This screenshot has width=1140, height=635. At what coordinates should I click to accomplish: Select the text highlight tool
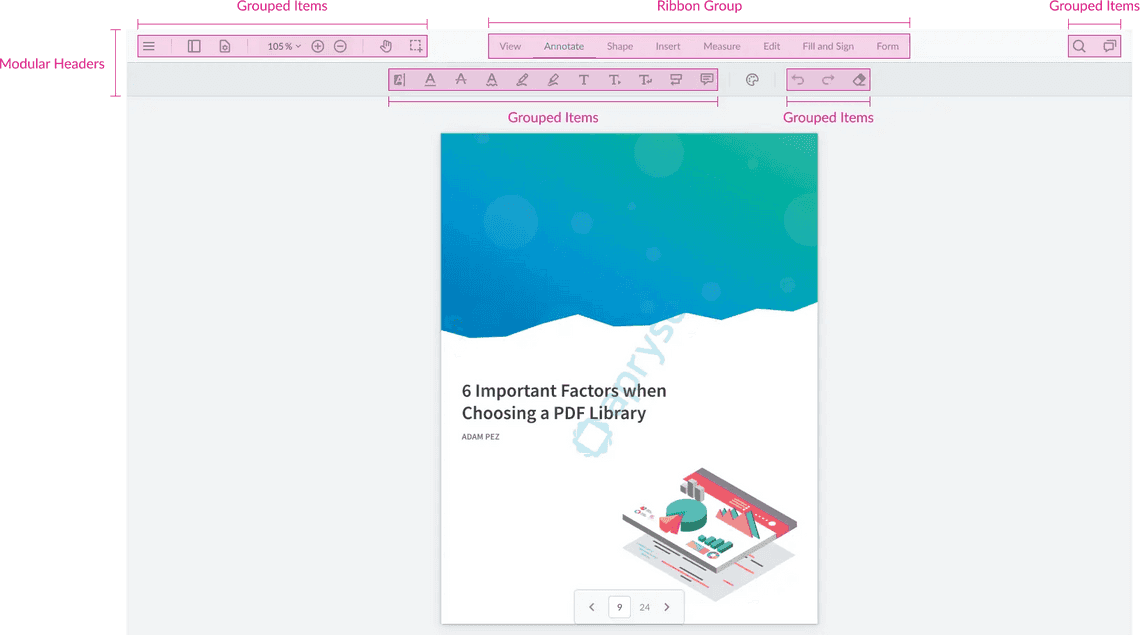(x=399, y=80)
